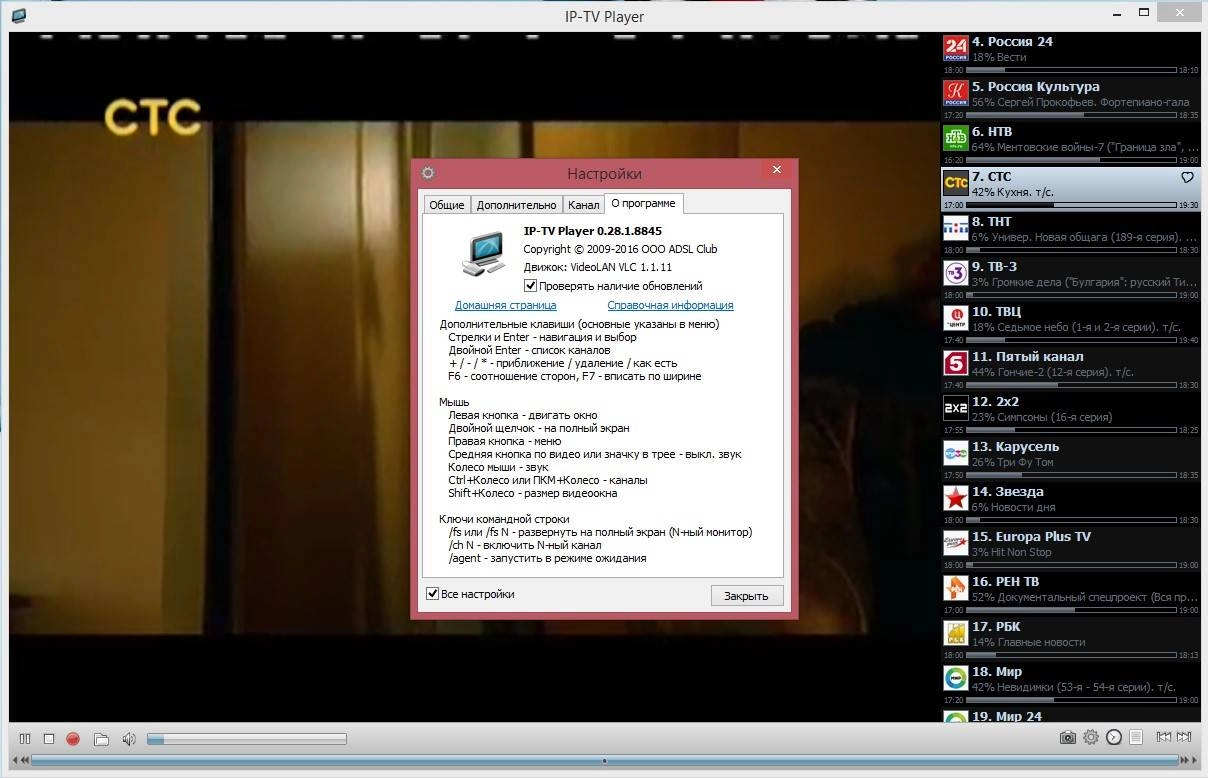
Task: Open the scheduler clock icon
Action: pos(1114,738)
